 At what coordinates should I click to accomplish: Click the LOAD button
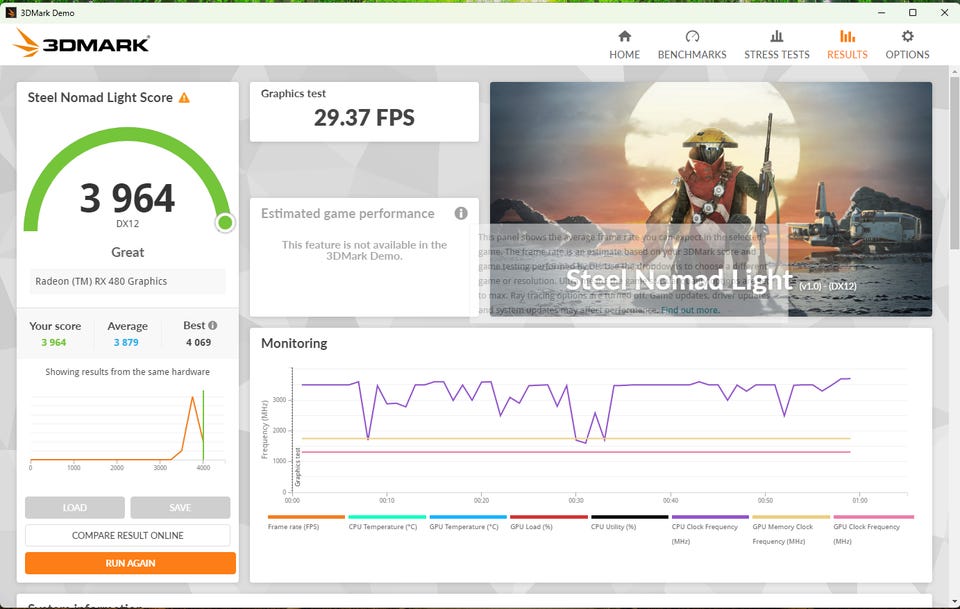75,507
